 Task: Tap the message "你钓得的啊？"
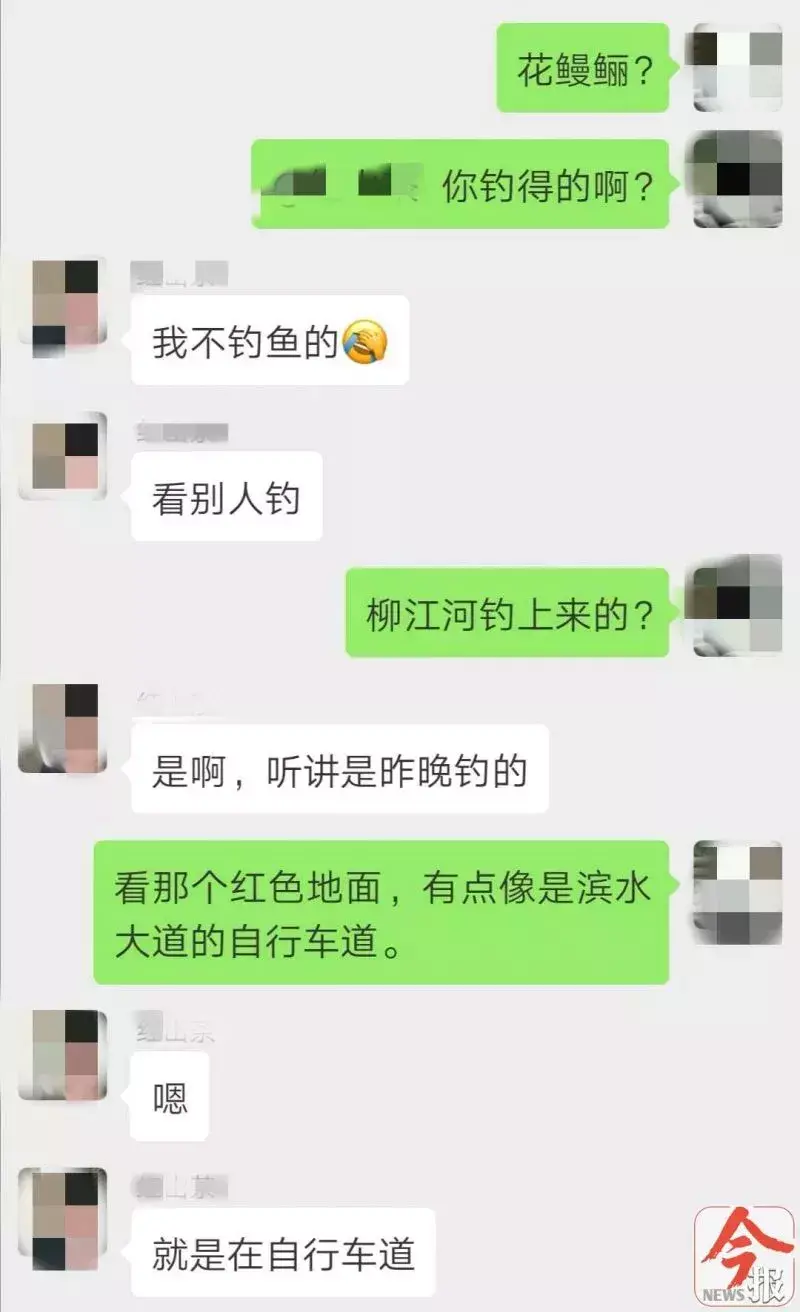[460, 185]
